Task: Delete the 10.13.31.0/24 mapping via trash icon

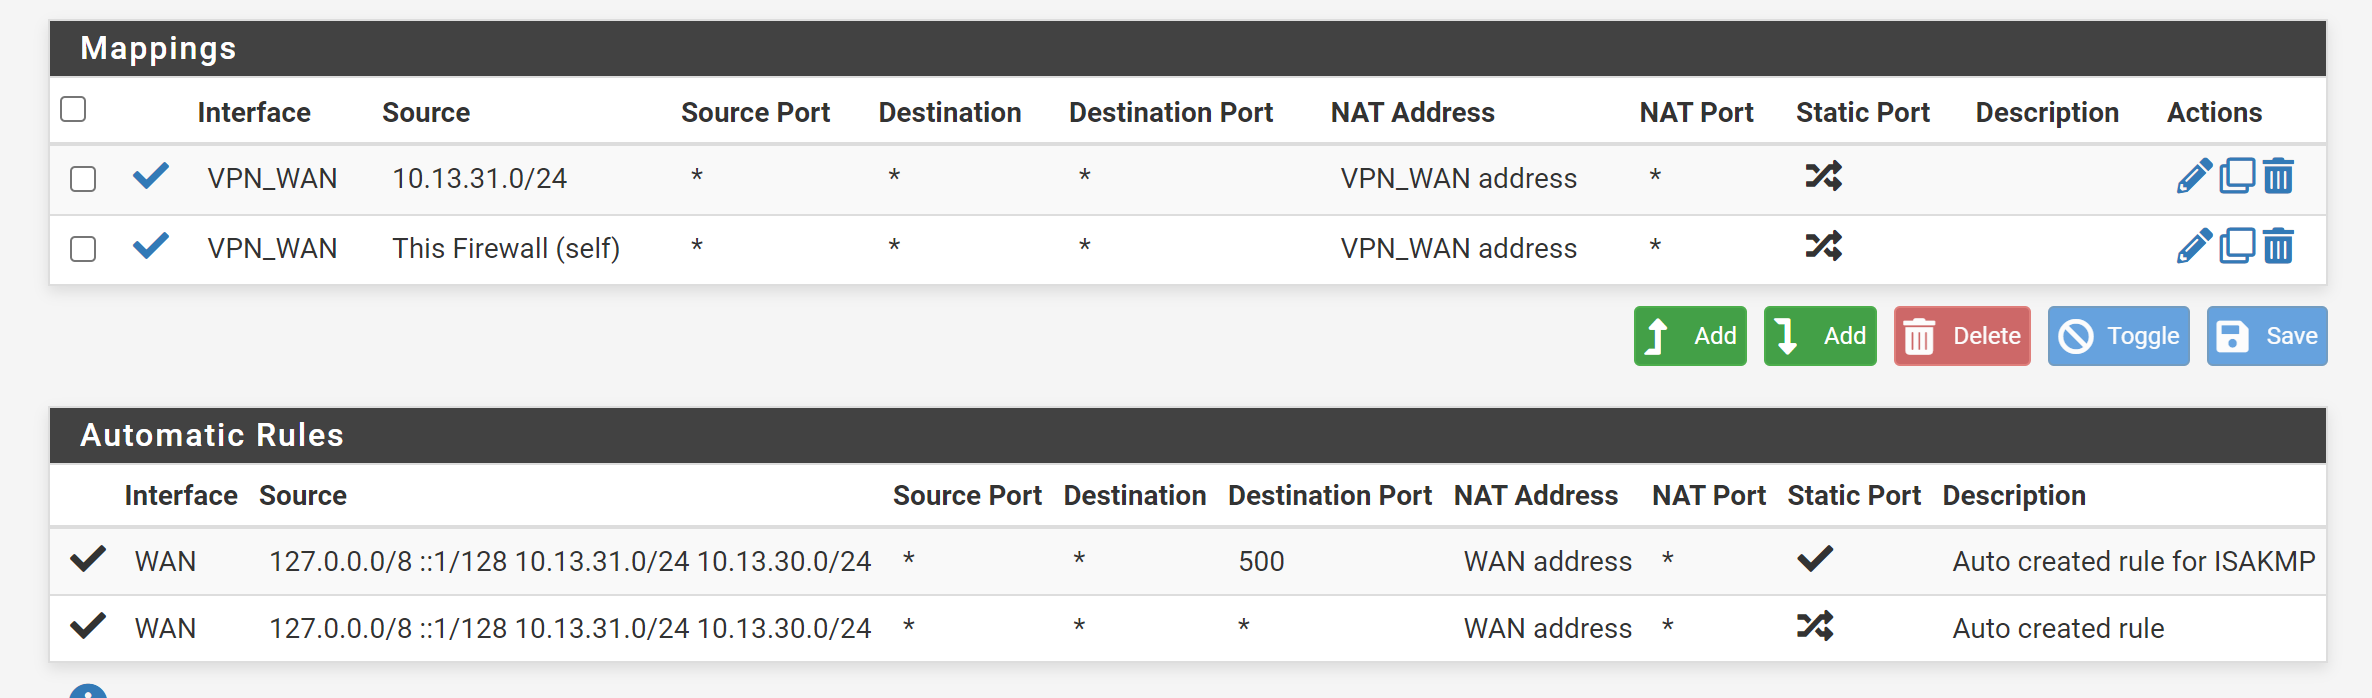Action: (x=2278, y=176)
